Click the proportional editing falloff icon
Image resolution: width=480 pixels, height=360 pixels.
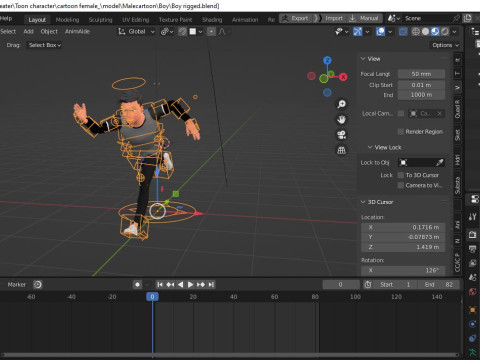(223, 32)
